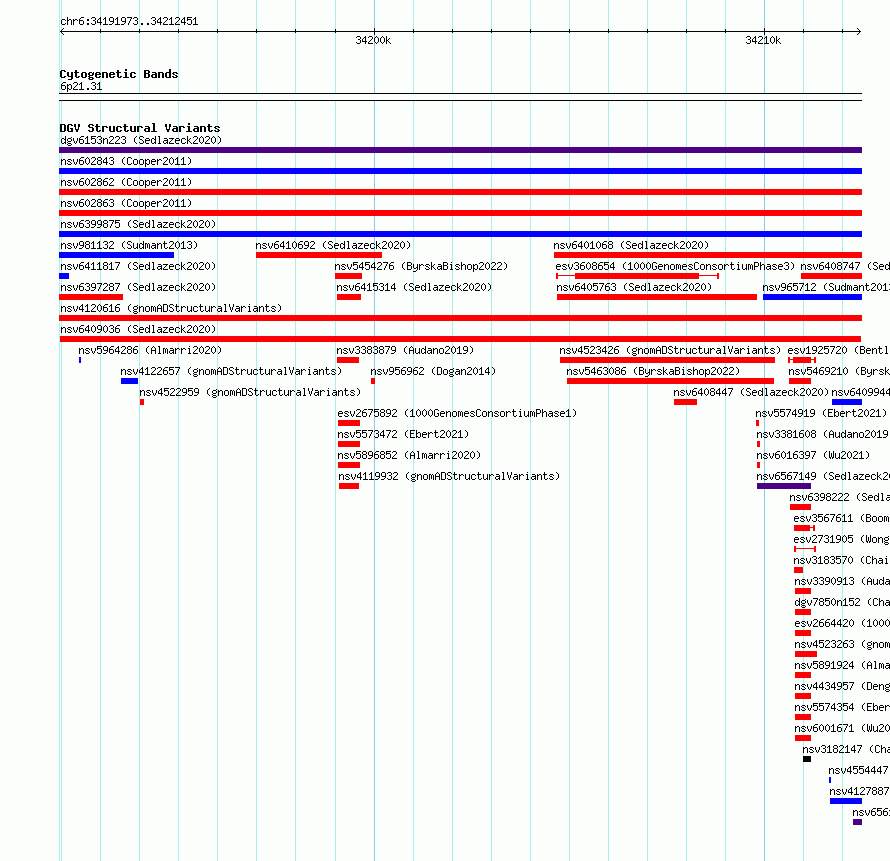Click the nsv6411817 (Sedlazeck2020) label

coord(138,266)
